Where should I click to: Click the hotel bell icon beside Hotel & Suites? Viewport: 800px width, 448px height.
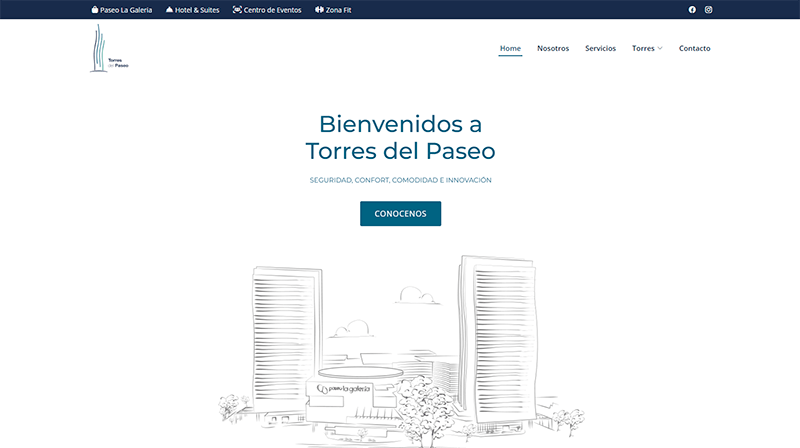169,9
